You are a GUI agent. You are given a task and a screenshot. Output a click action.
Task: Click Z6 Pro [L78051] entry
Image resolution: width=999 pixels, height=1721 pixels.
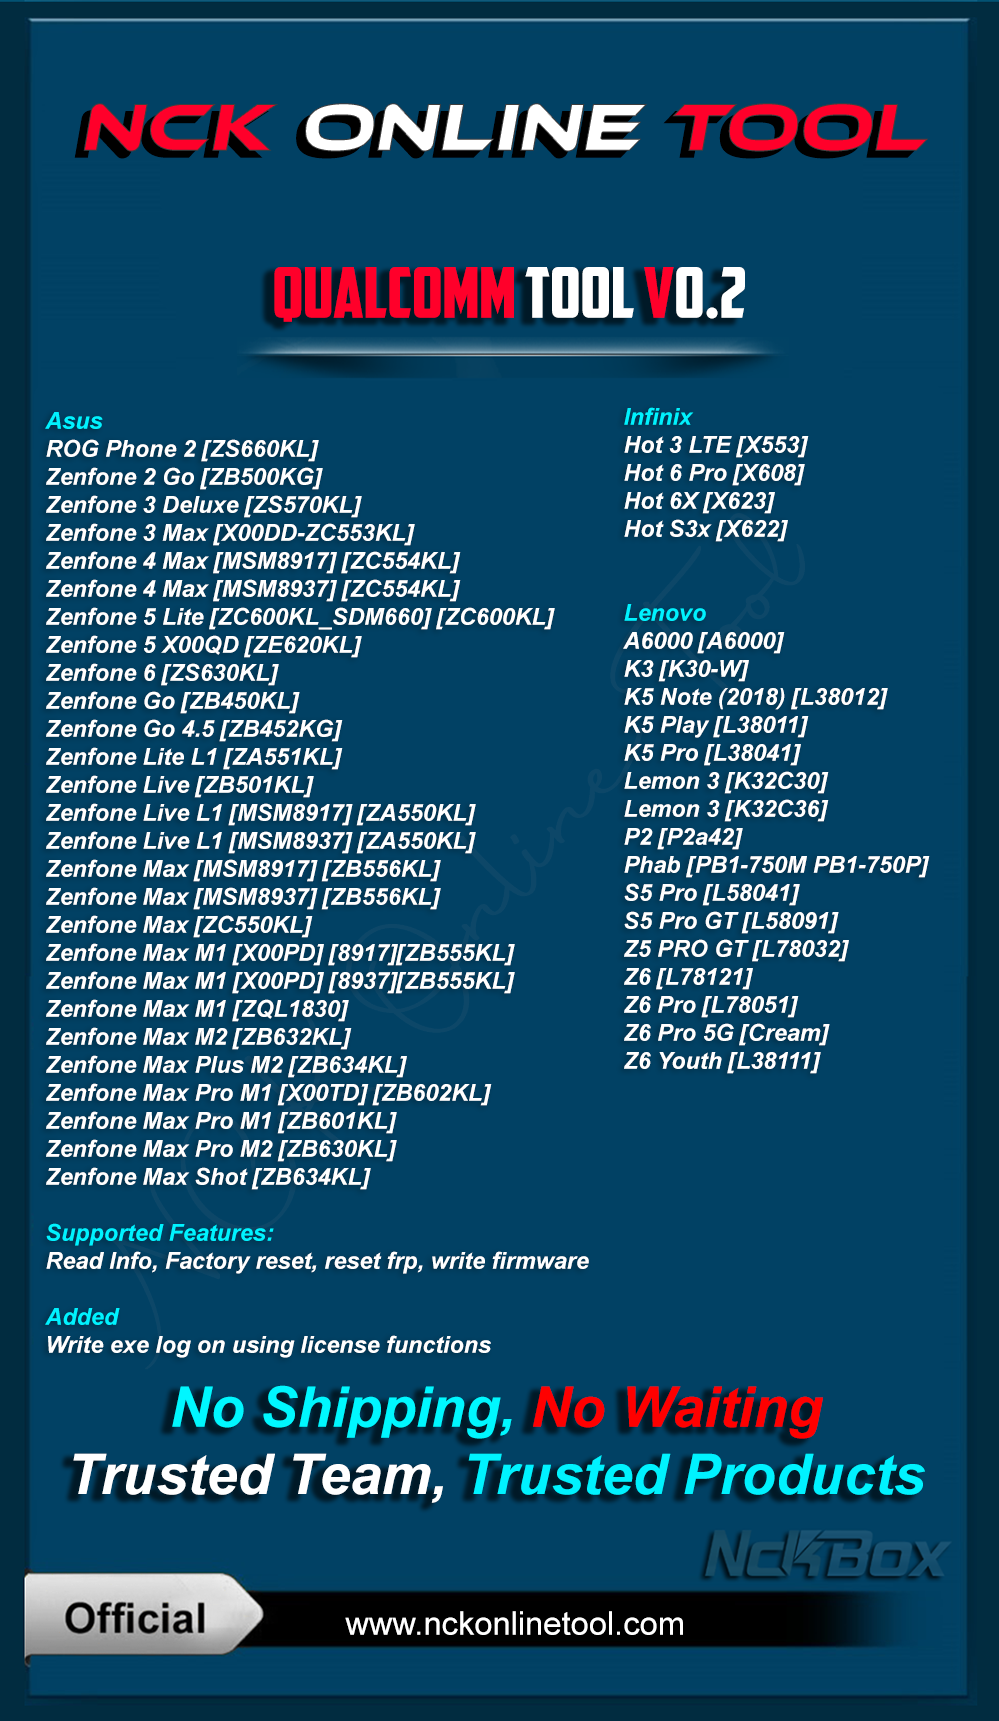[x=711, y=1005]
